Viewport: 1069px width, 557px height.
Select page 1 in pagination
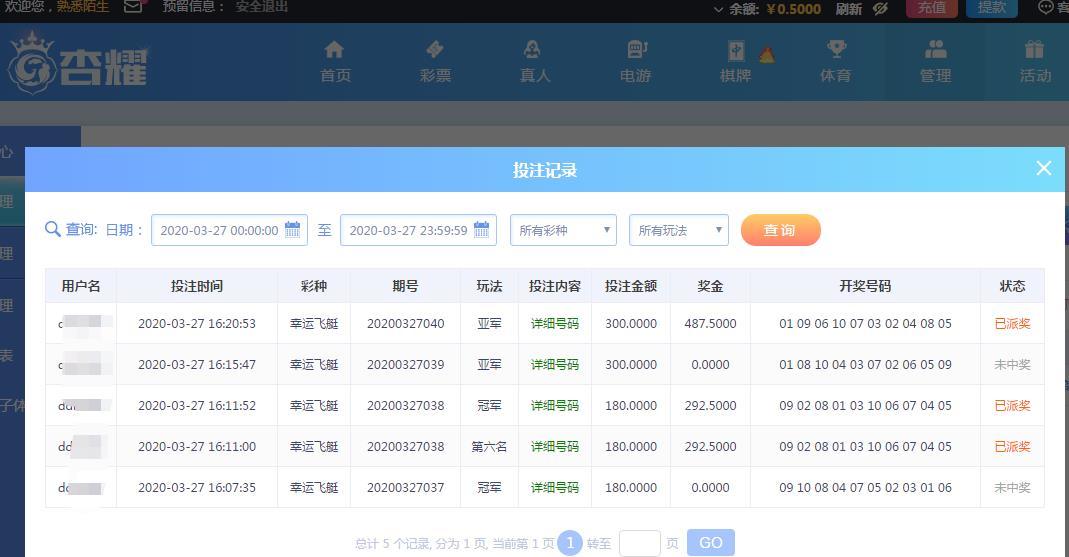click(570, 543)
